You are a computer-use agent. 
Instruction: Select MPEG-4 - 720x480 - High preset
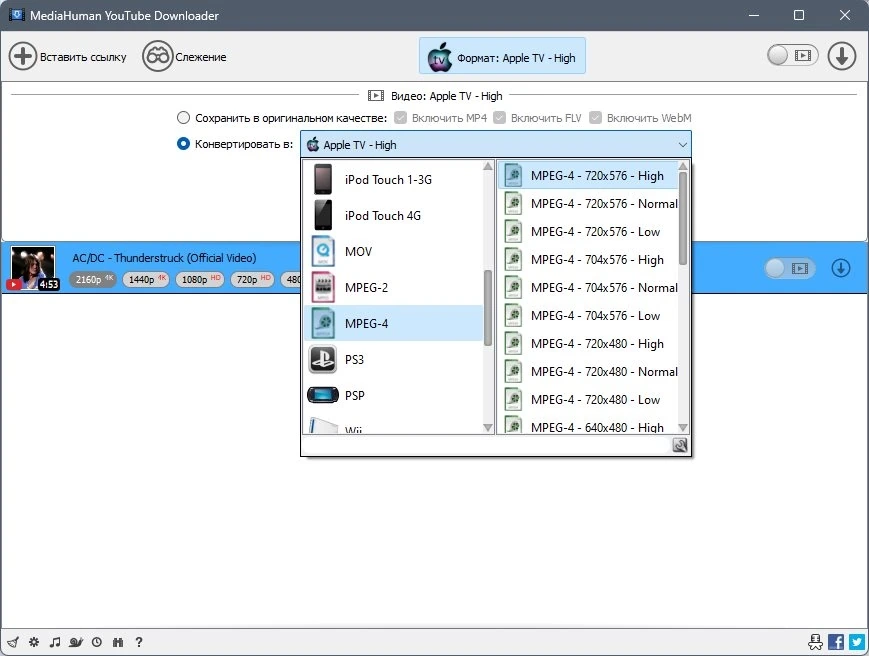tap(588, 344)
